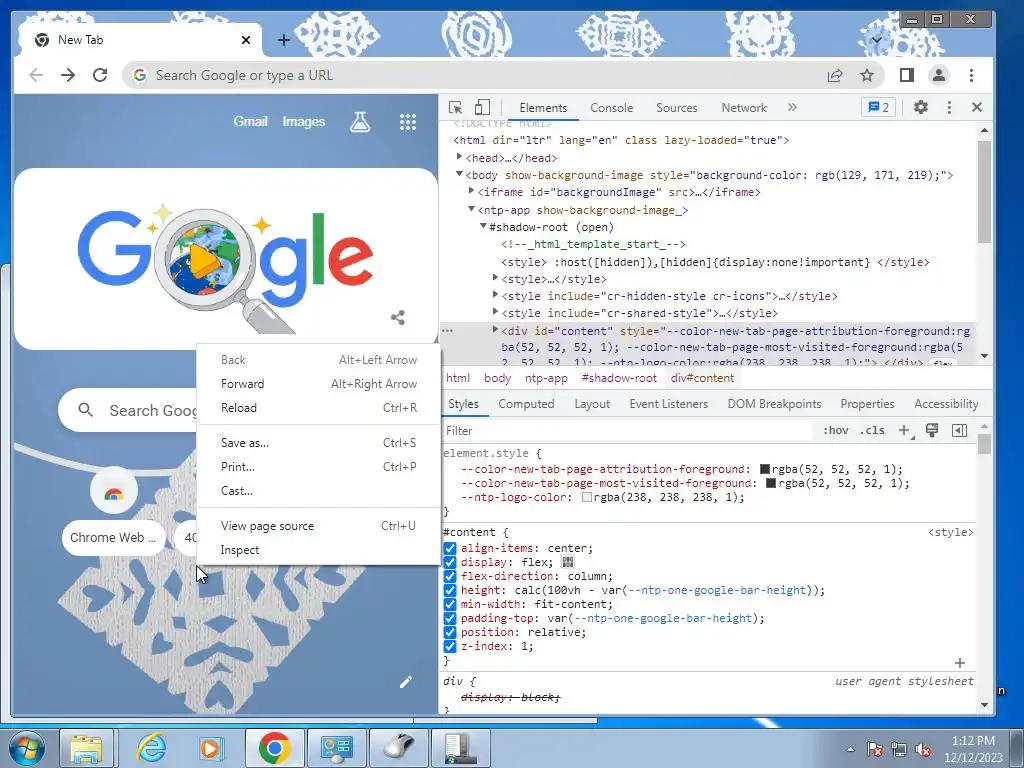Open the dark attribution-foreground color swatch
The height and width of the screenshot is (768, 1024).
pyautogui.click(x=765, y=469)
